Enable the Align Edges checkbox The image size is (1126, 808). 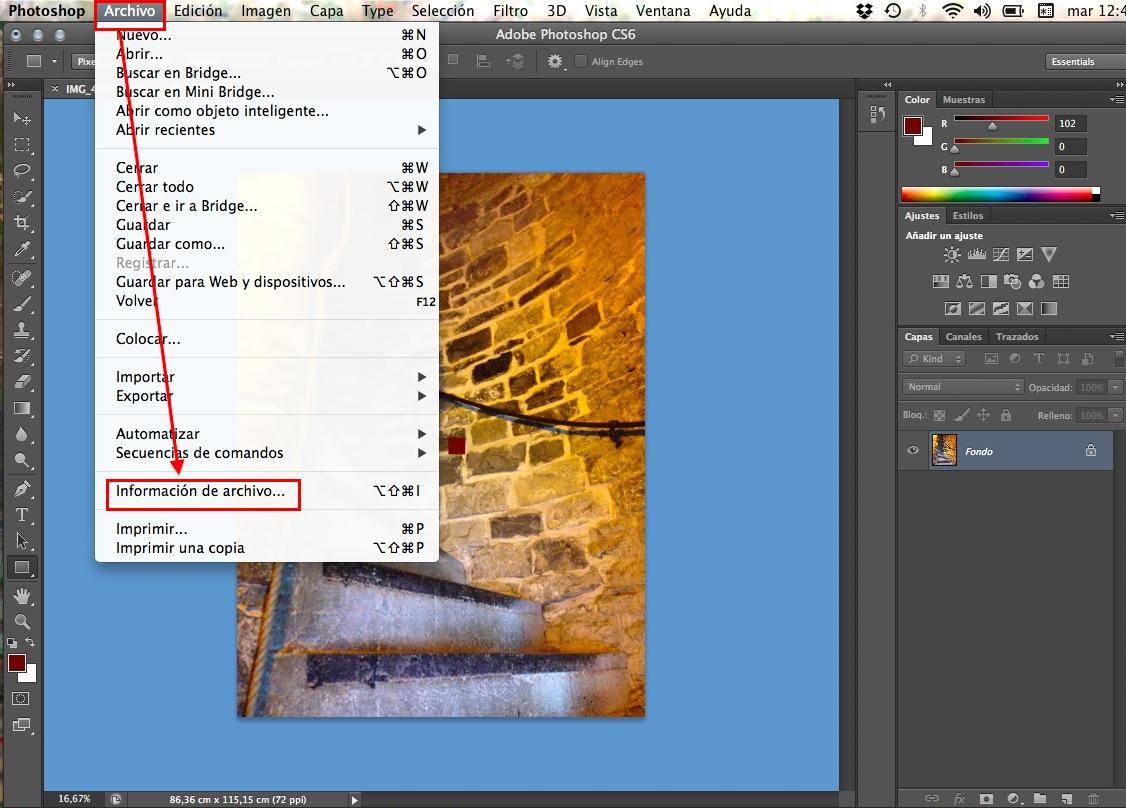[580, 62]
